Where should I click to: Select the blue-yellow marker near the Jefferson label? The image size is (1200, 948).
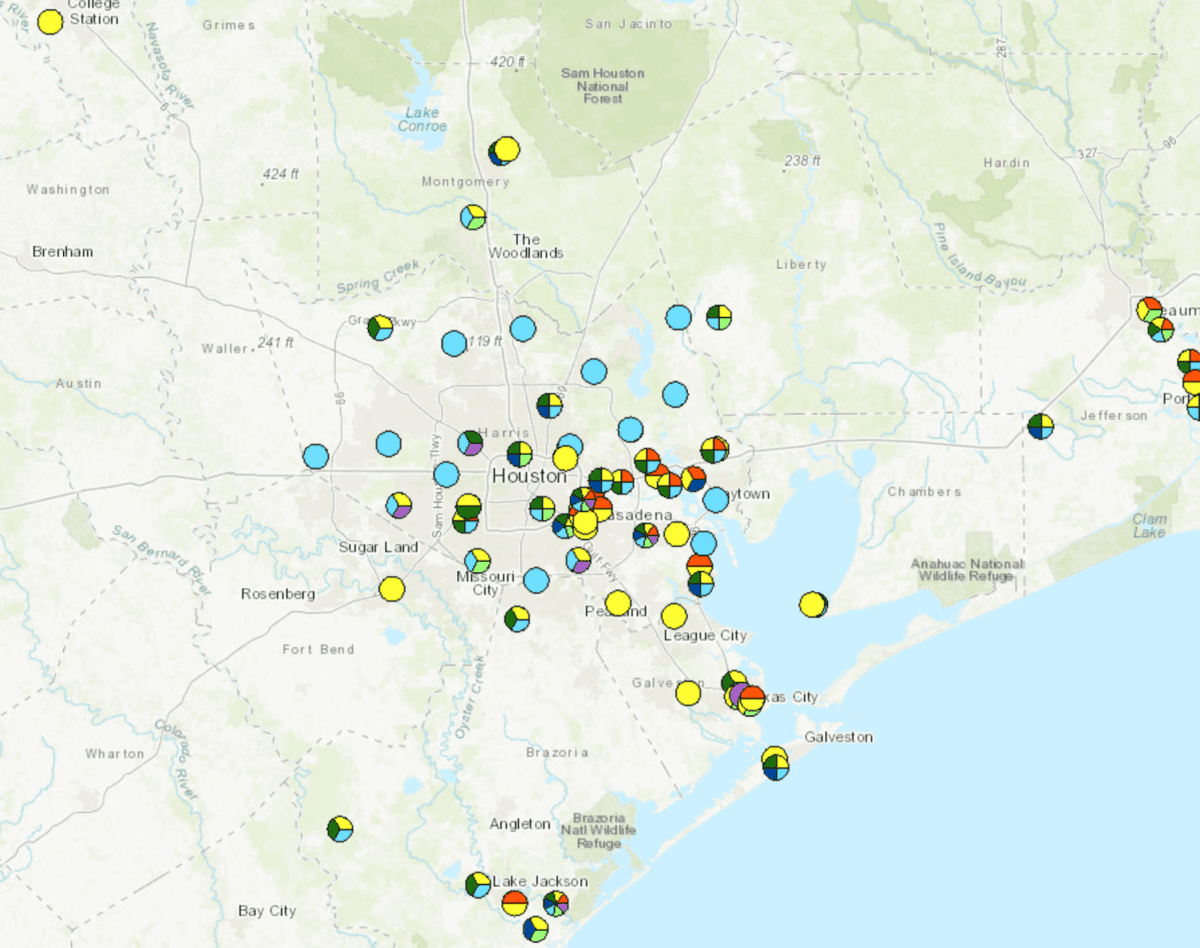coord(1040,425)
